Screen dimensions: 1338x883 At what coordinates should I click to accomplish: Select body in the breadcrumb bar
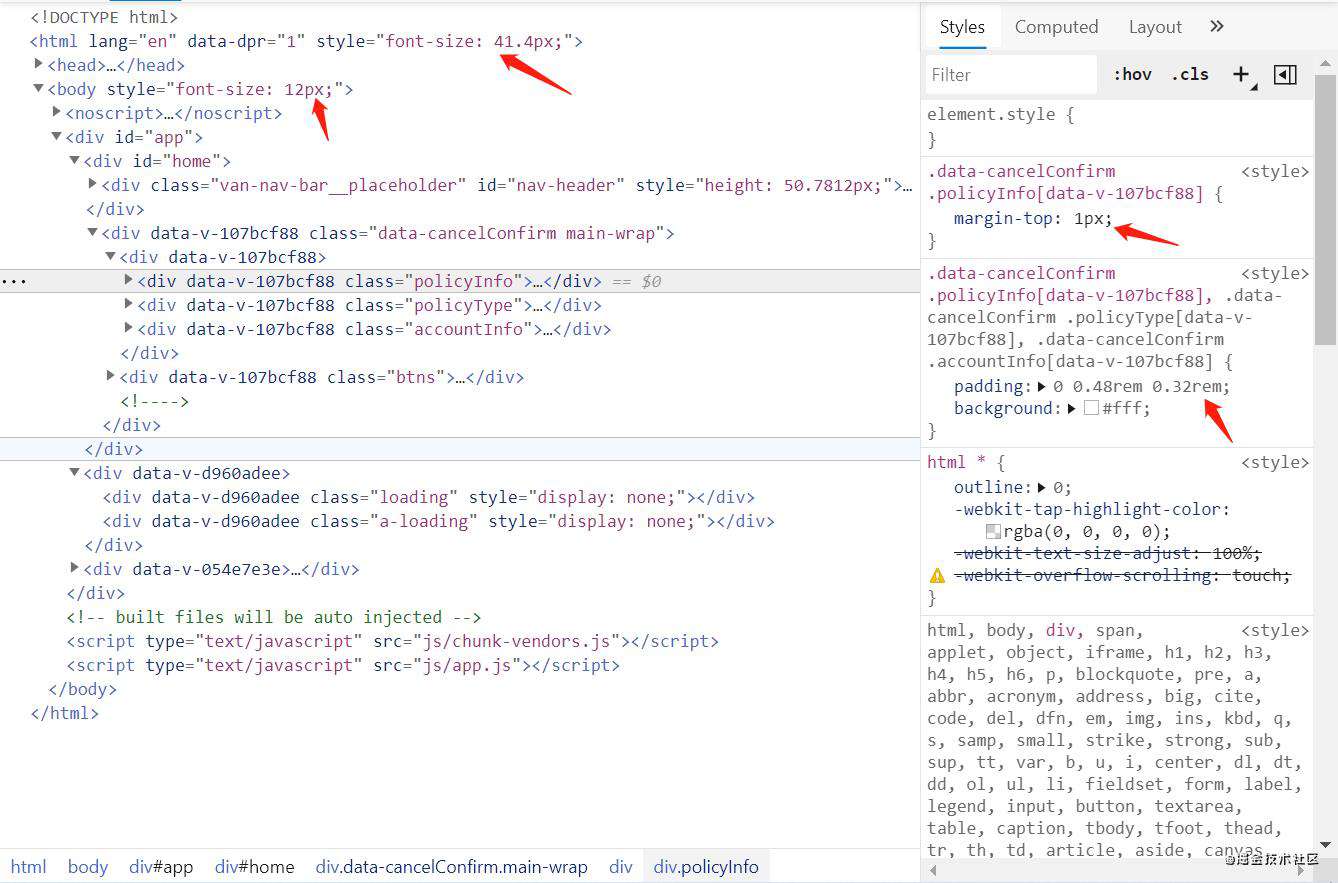[87, 867]
